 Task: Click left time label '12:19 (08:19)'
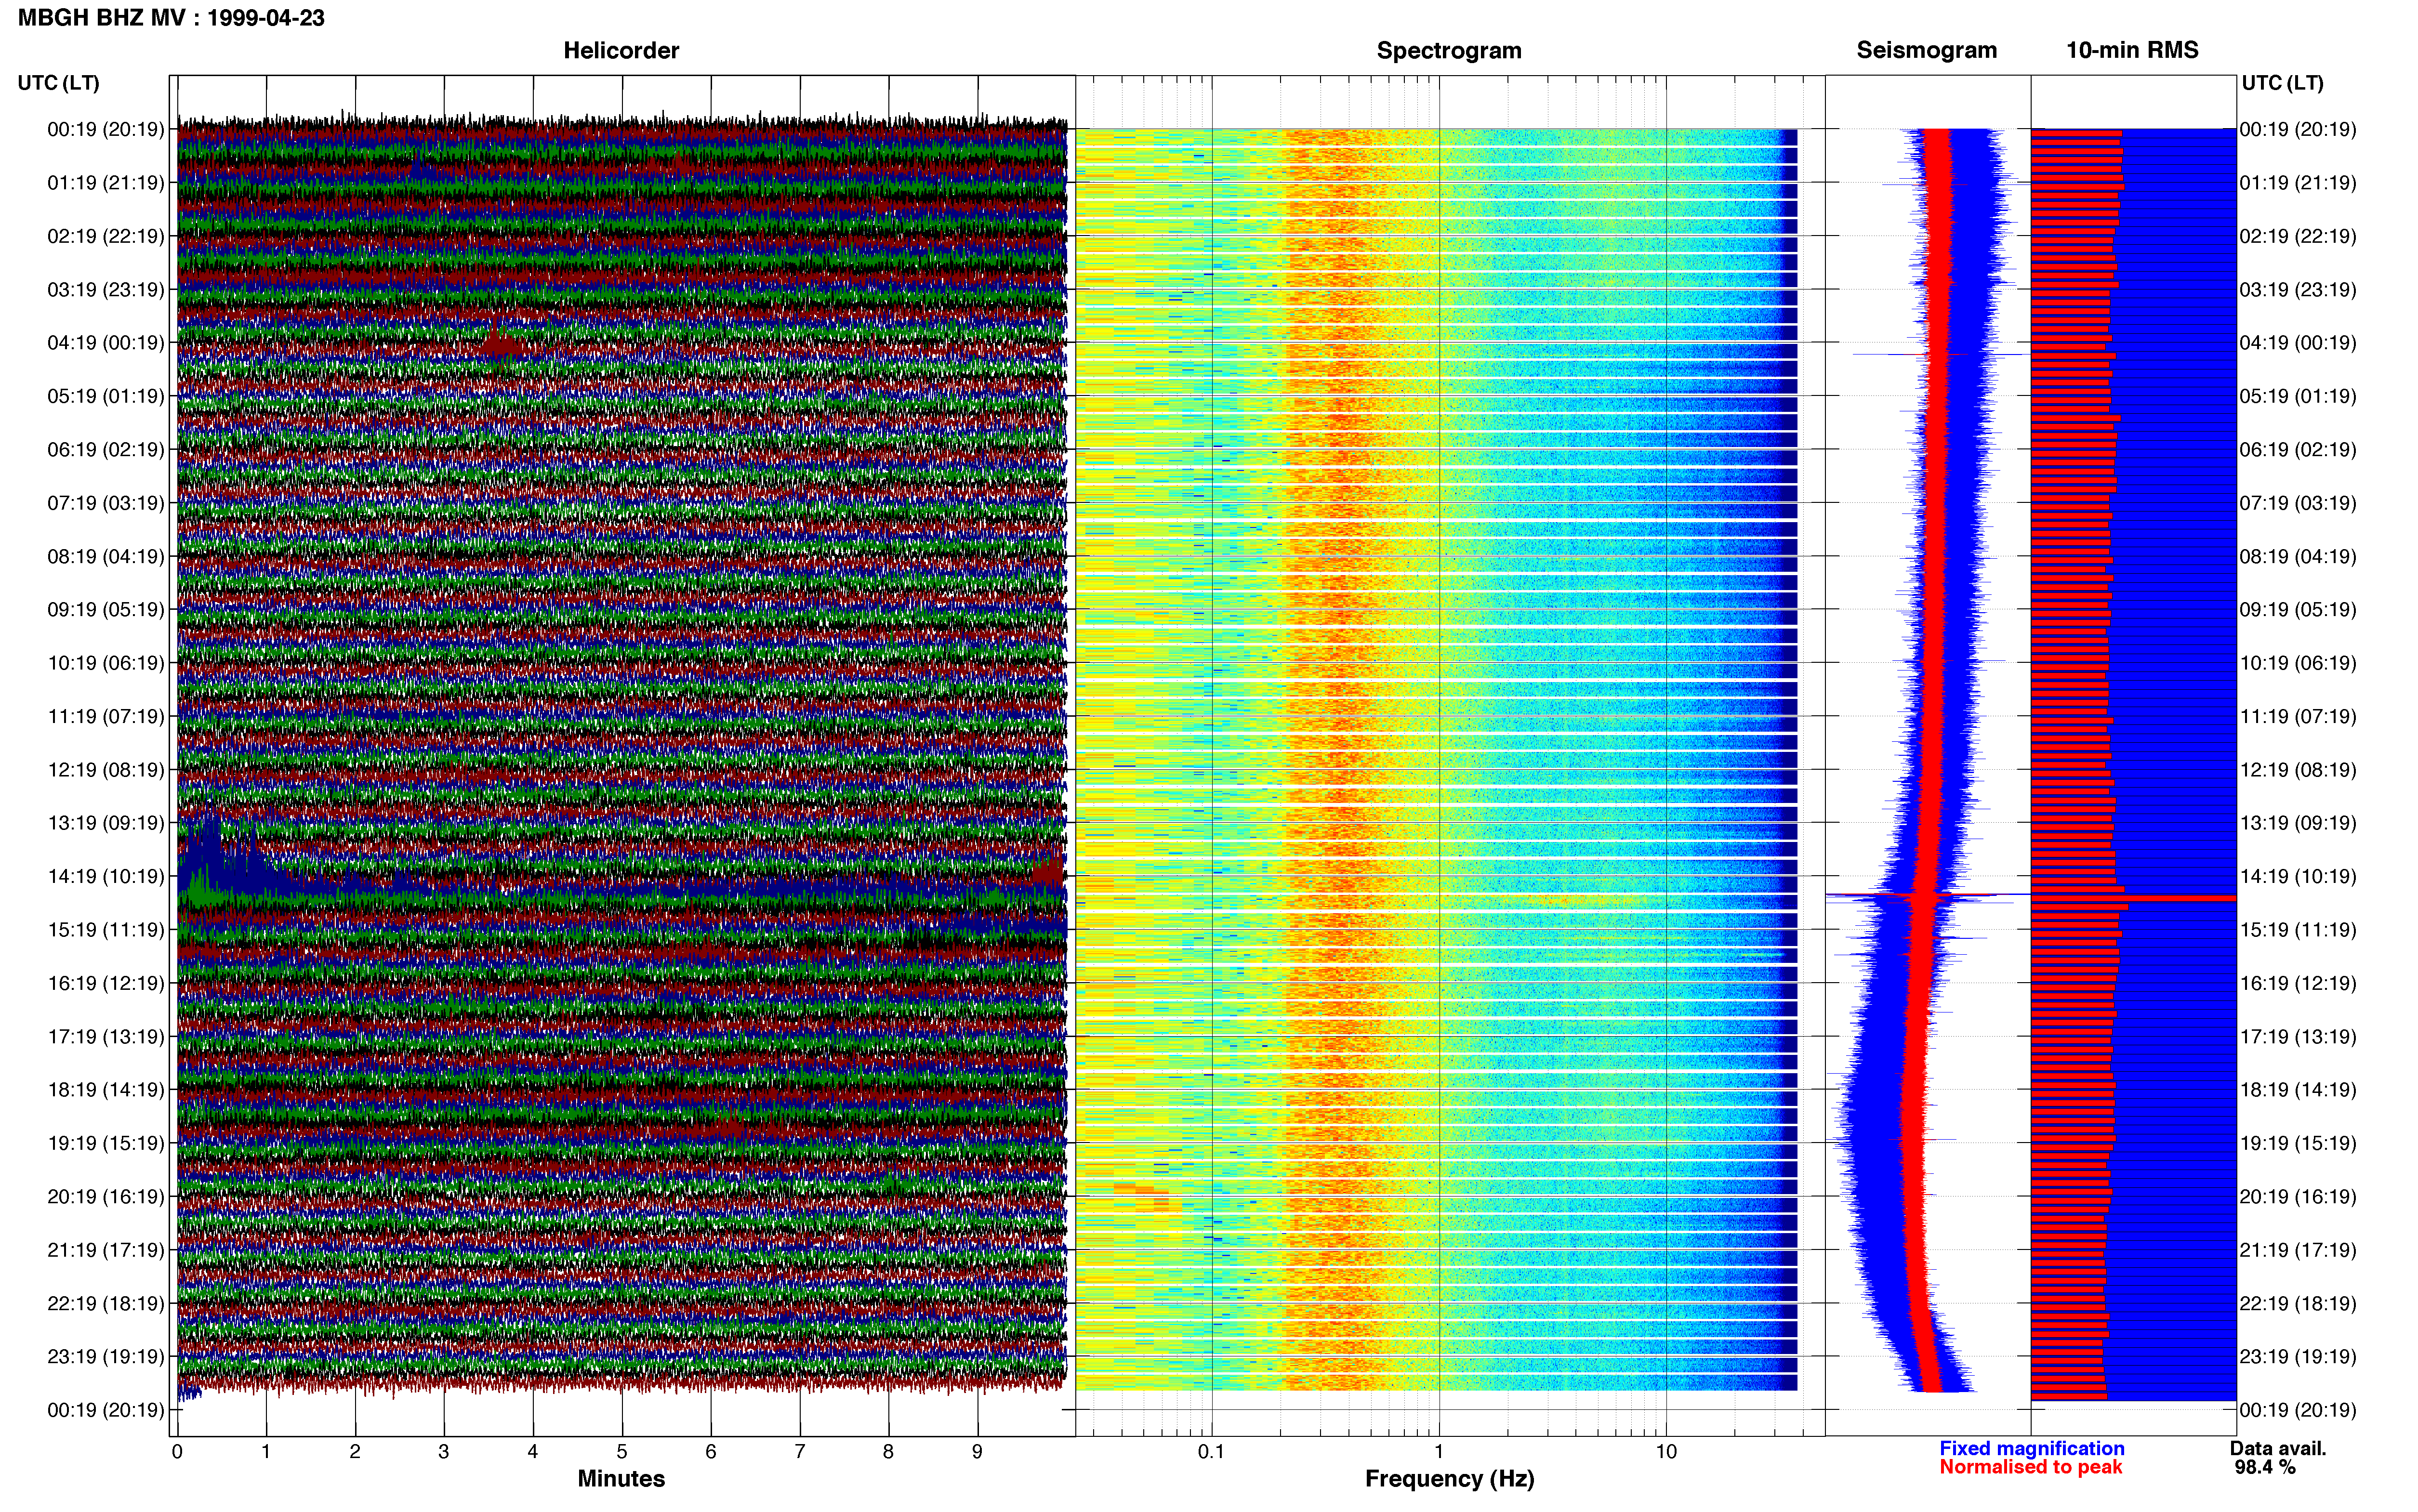[x=105, y=770]
